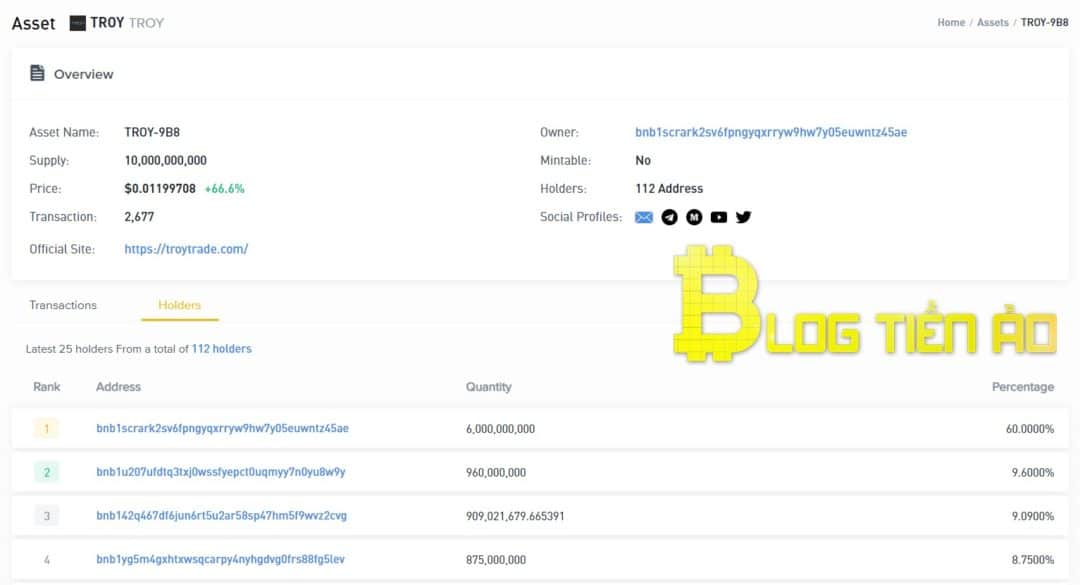Open the troytrade.com official site link
The height and width of the screenshot is (585, 1080).
point(186,249)
